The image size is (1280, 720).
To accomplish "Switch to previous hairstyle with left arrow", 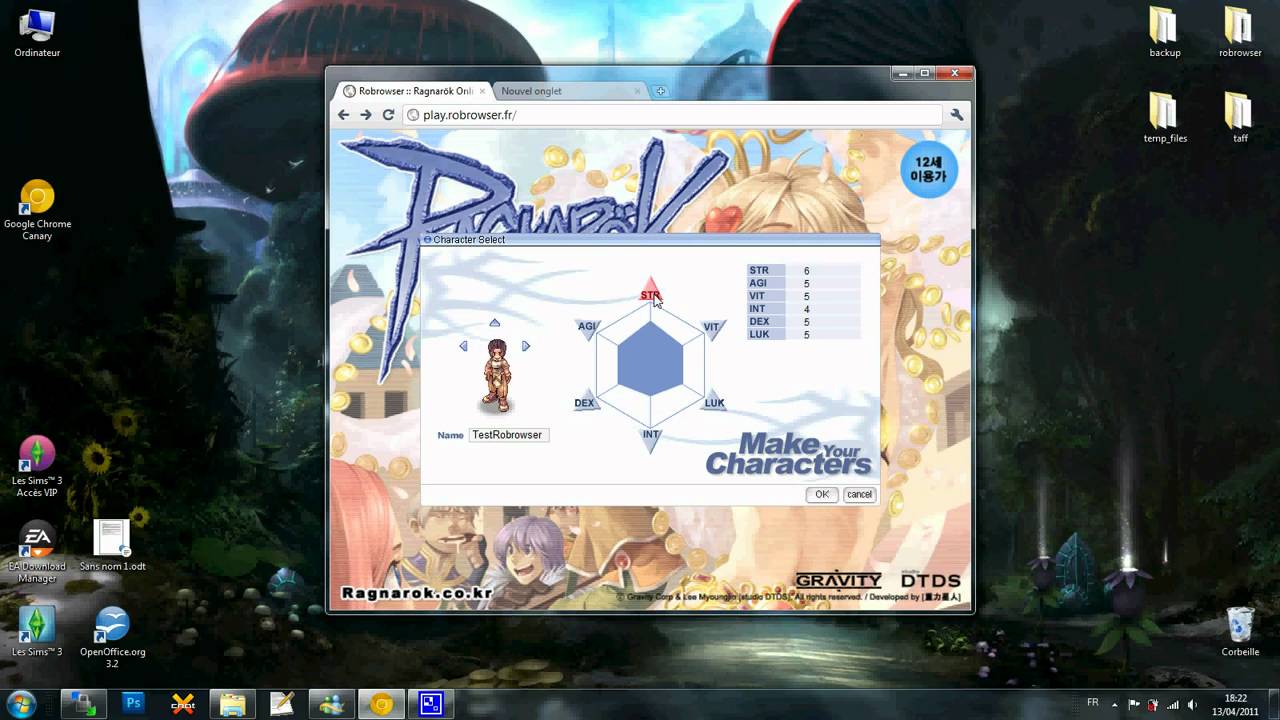I will point(463,346).
